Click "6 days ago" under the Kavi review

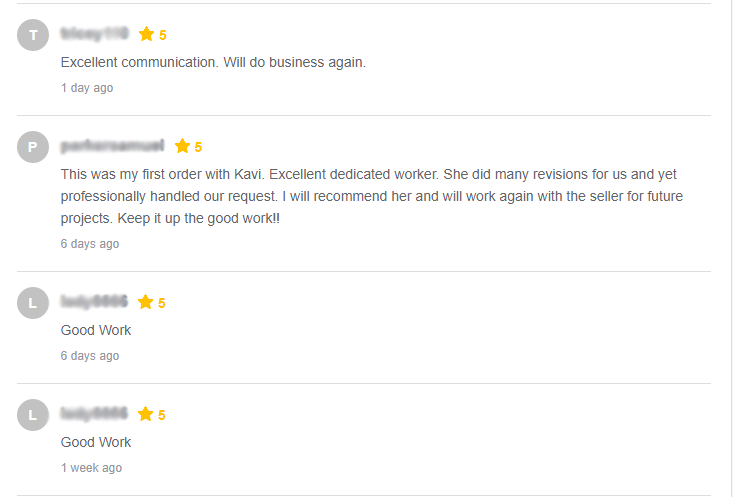pos(90,244)
